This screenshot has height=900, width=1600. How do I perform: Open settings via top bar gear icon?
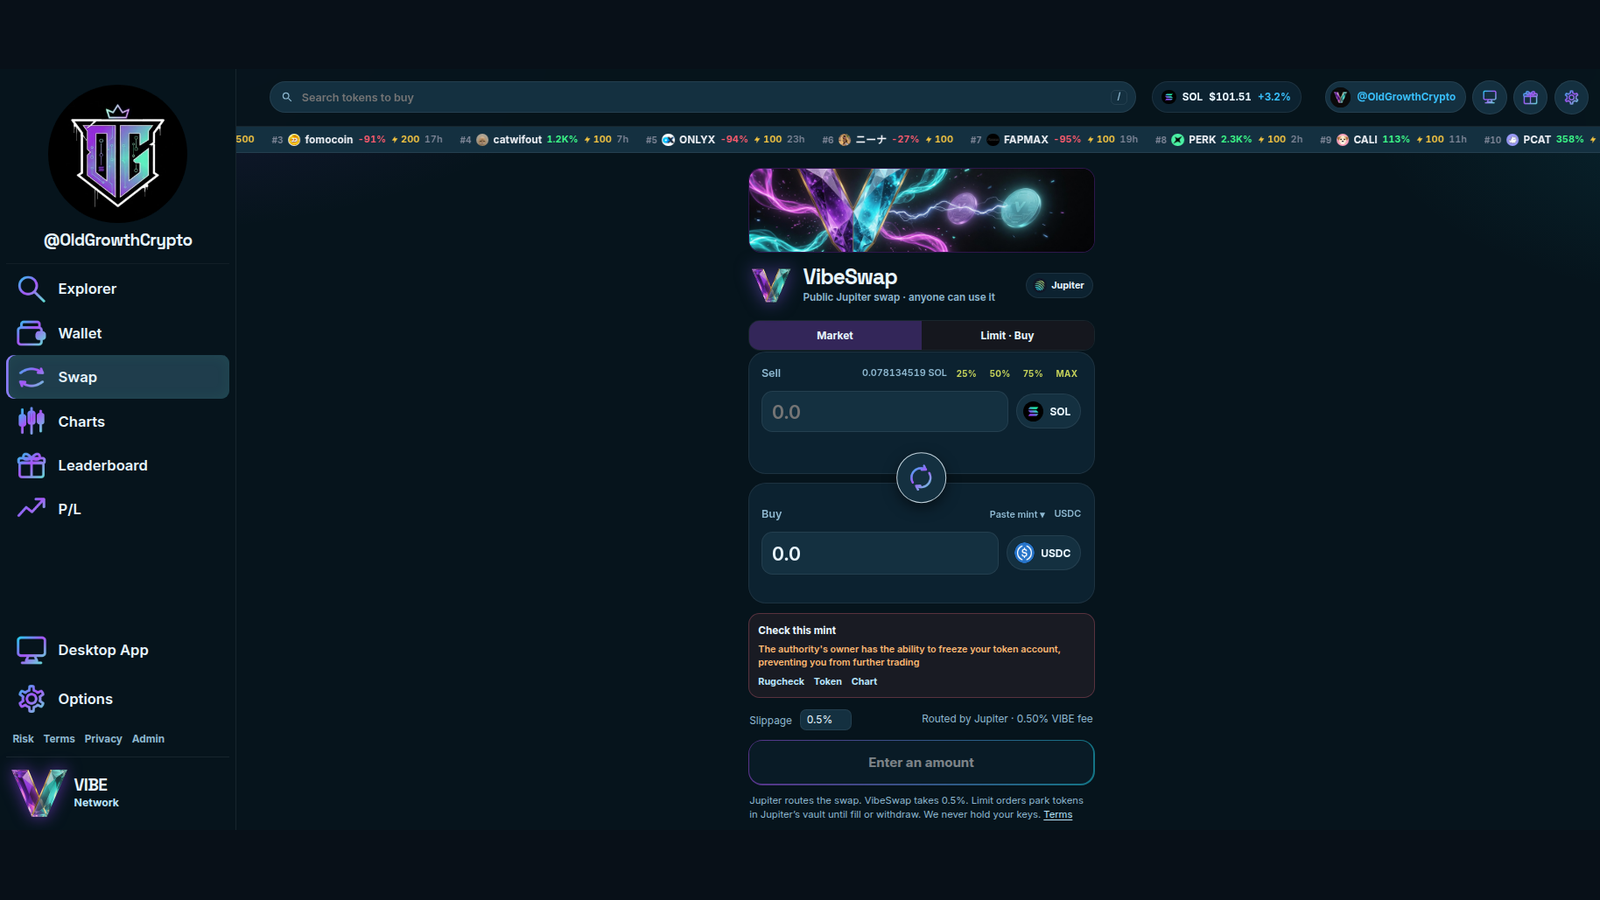tap(1571, 97)
